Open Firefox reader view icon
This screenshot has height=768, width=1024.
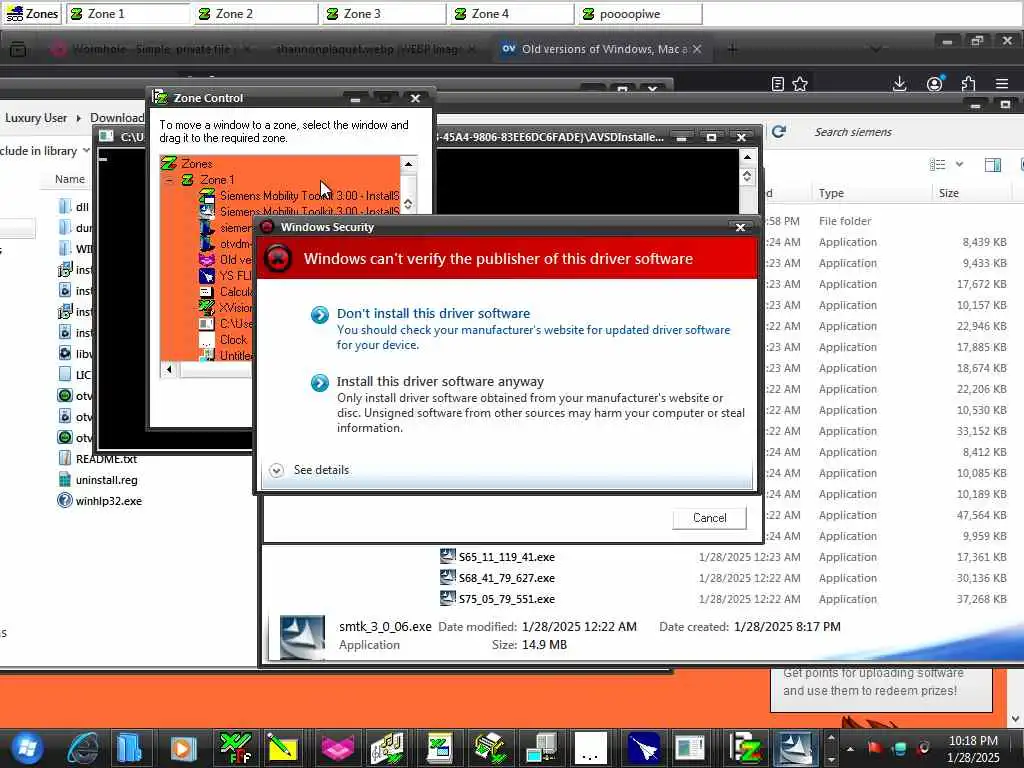(777, 84)
